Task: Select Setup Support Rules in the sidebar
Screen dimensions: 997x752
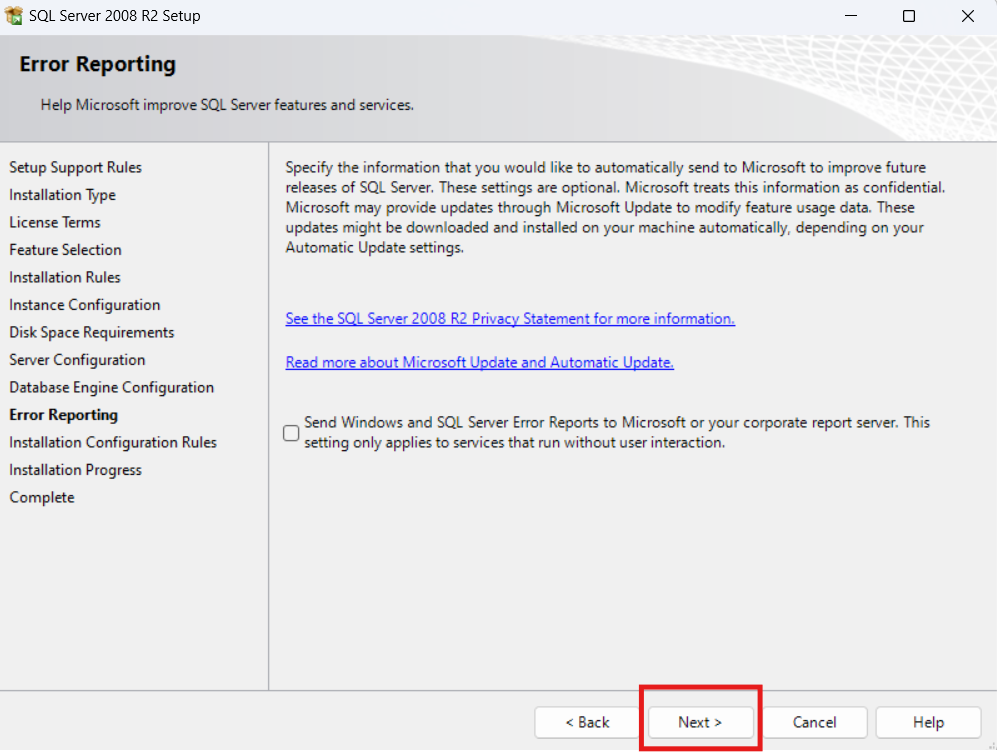Action: coord(75,167)
